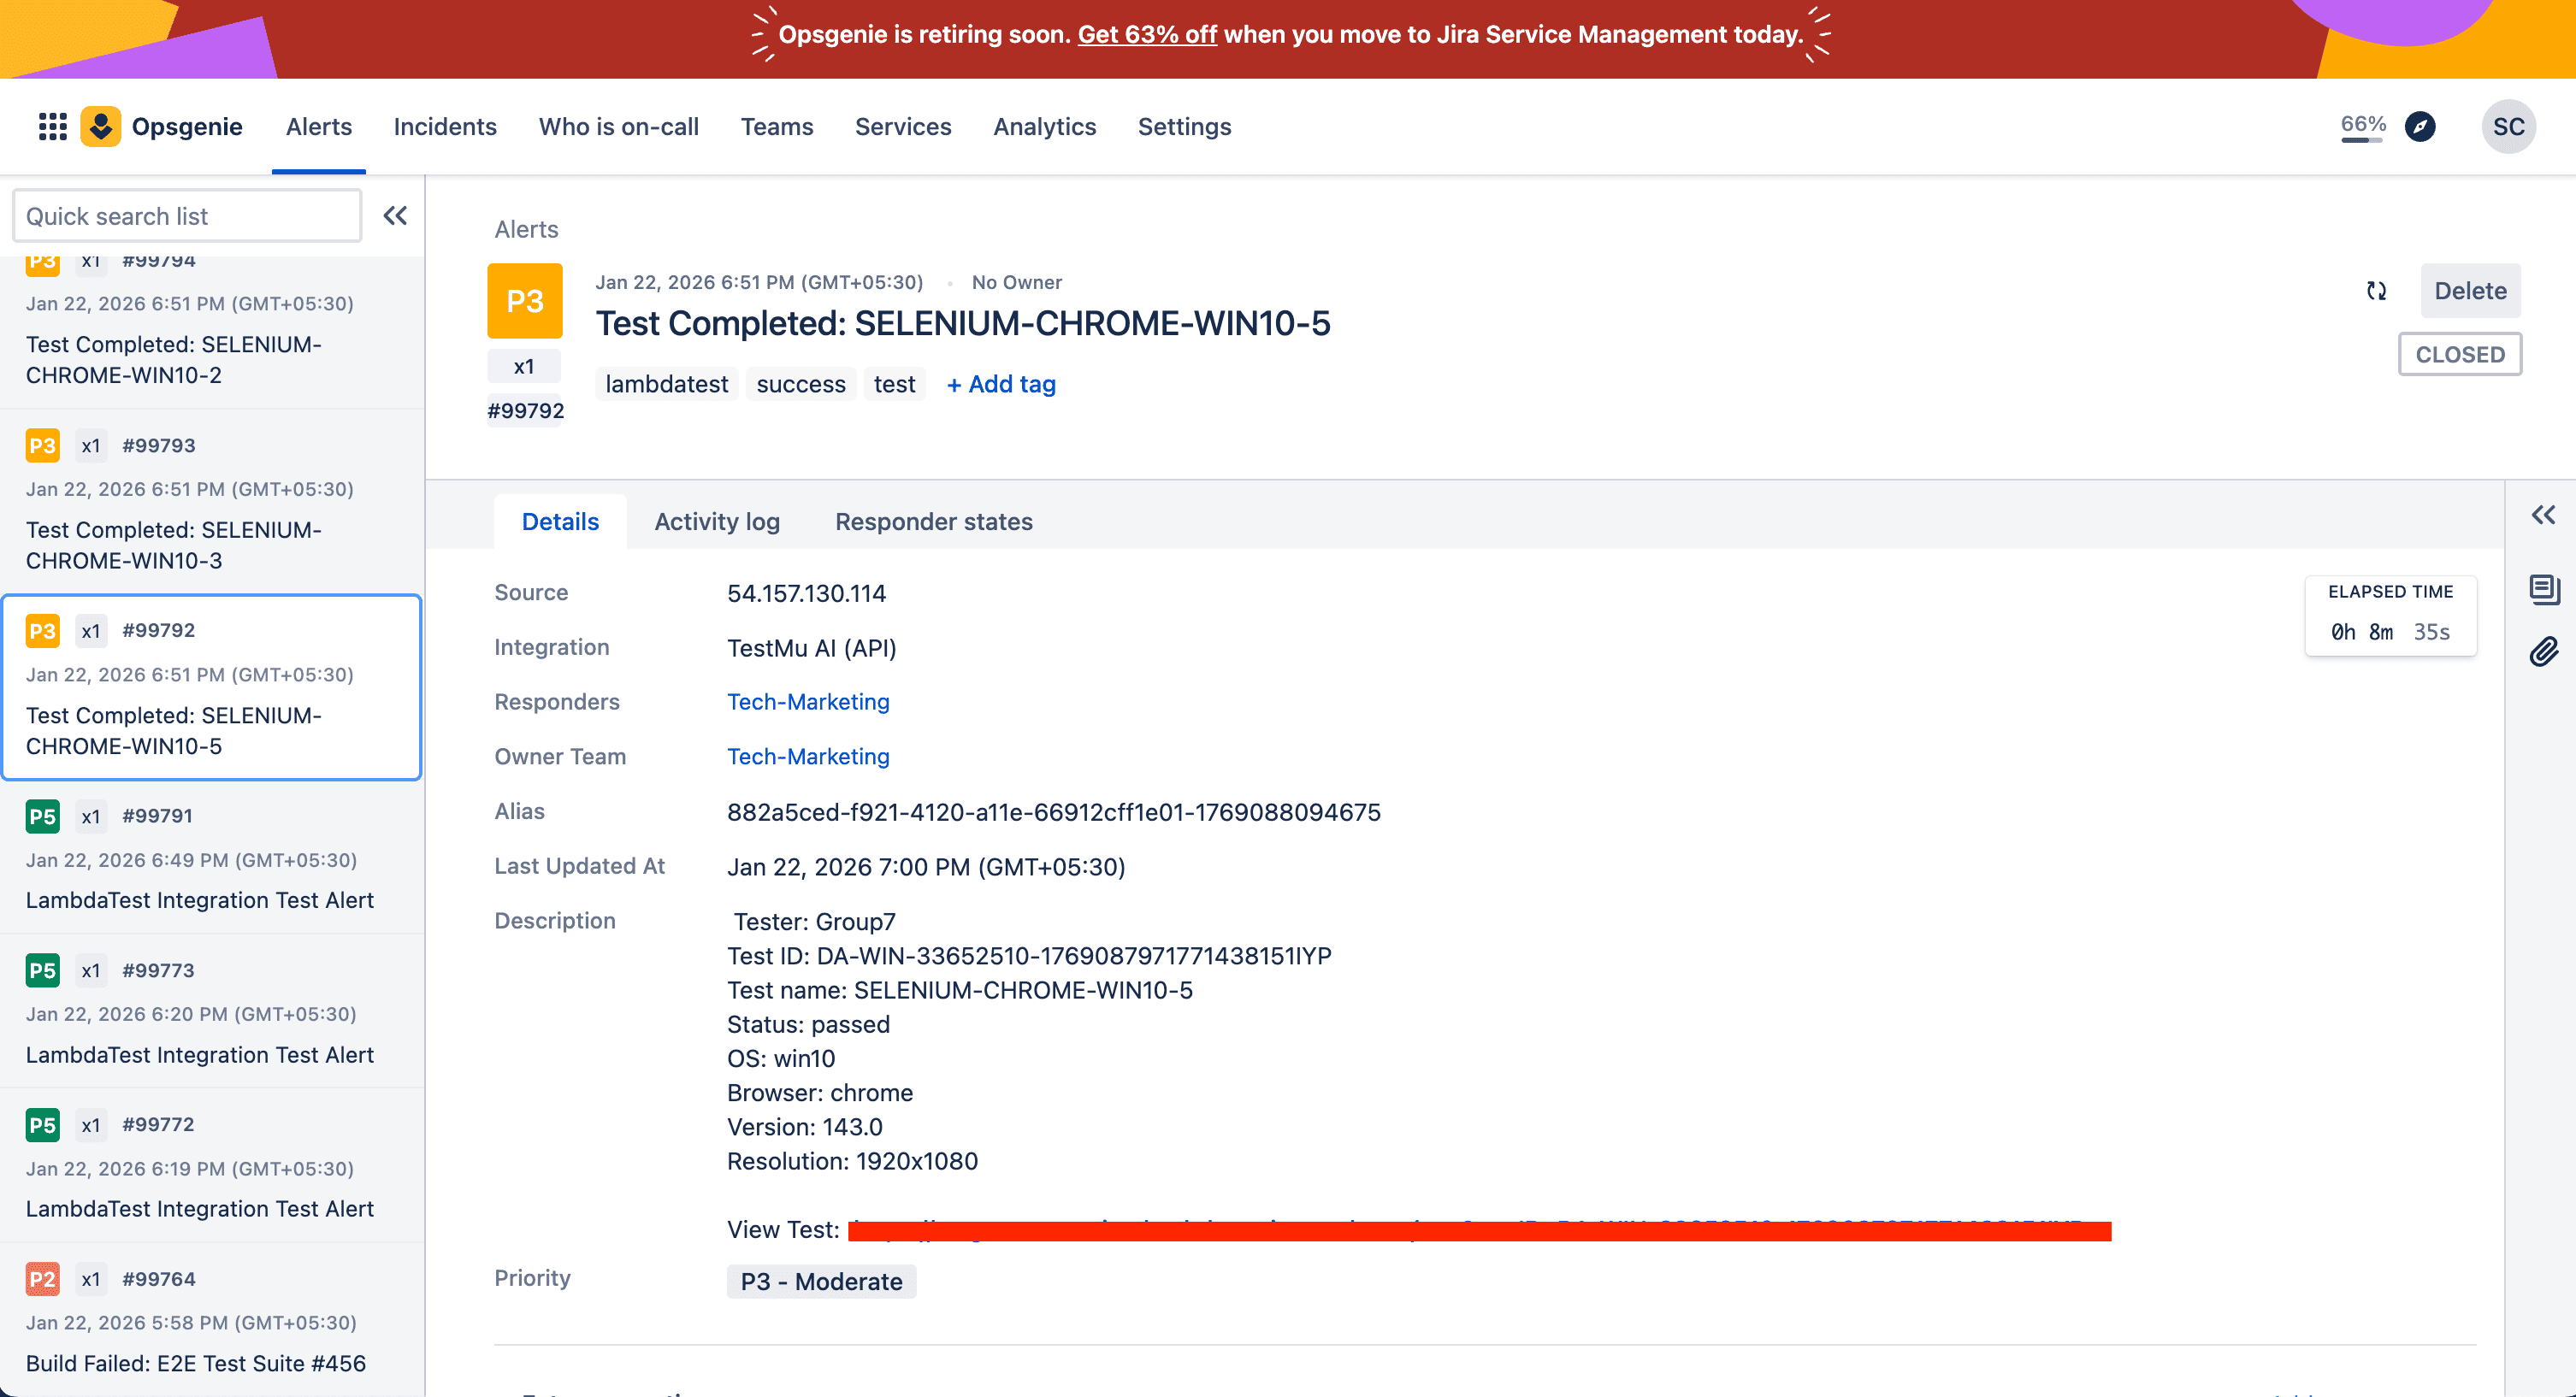Viewport: 2576px width, 1397px height.
Task: Open the P3 - Moderate priority selector
Action: [820, 1281]
